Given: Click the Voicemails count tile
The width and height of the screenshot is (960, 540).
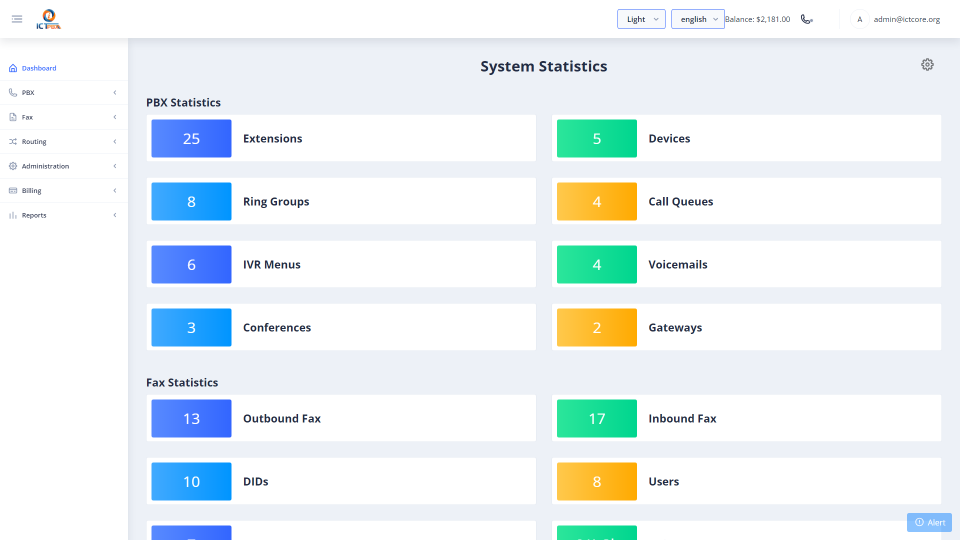Looking at the screenshot, I should coord(597,264).
